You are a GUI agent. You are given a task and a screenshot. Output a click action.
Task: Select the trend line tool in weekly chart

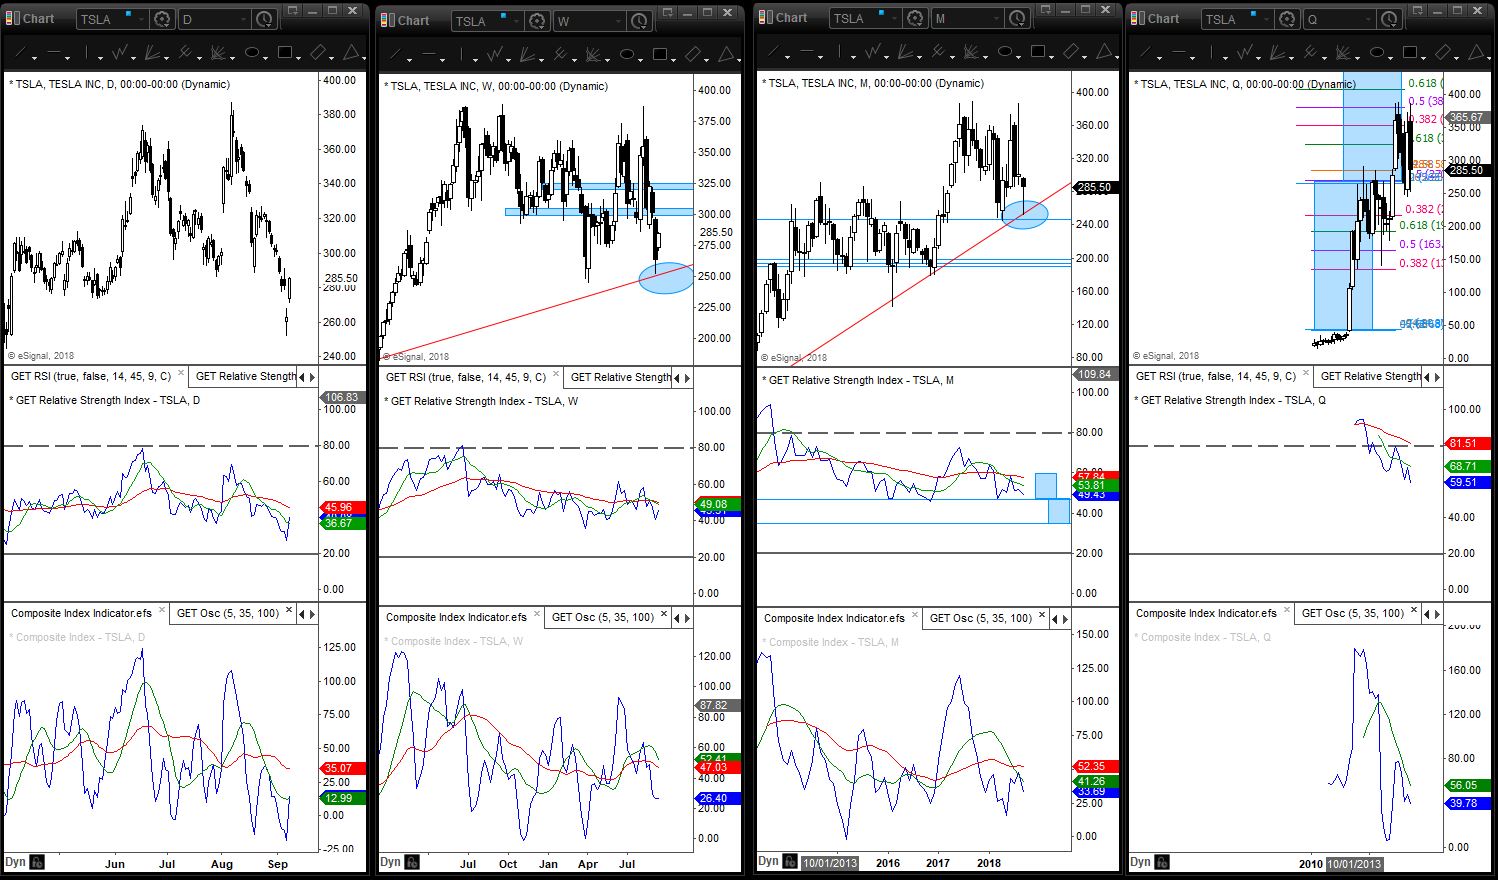[397, 53]
